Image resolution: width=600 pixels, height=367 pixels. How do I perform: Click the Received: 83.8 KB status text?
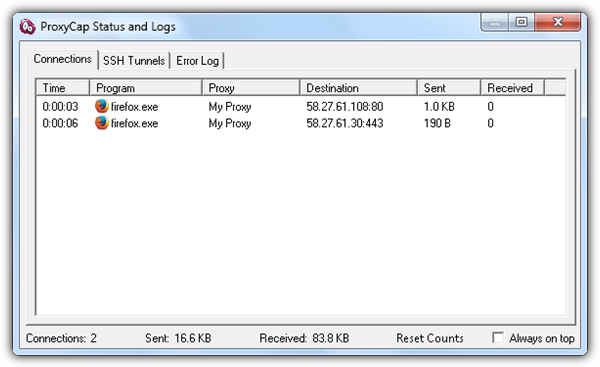[304, 338]
